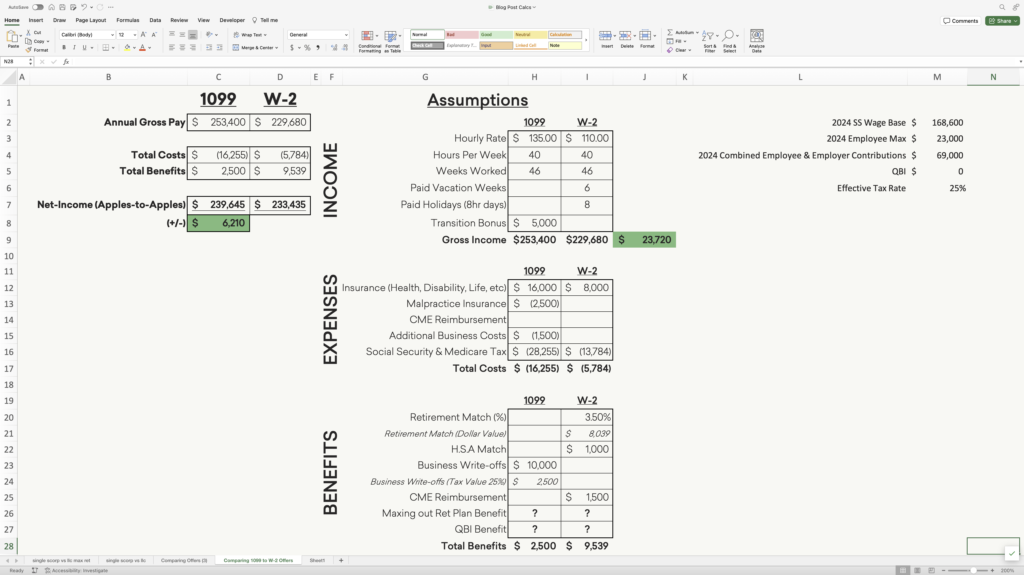
Task: Click the Paste clipboard icon
Action: pos(12,38)
